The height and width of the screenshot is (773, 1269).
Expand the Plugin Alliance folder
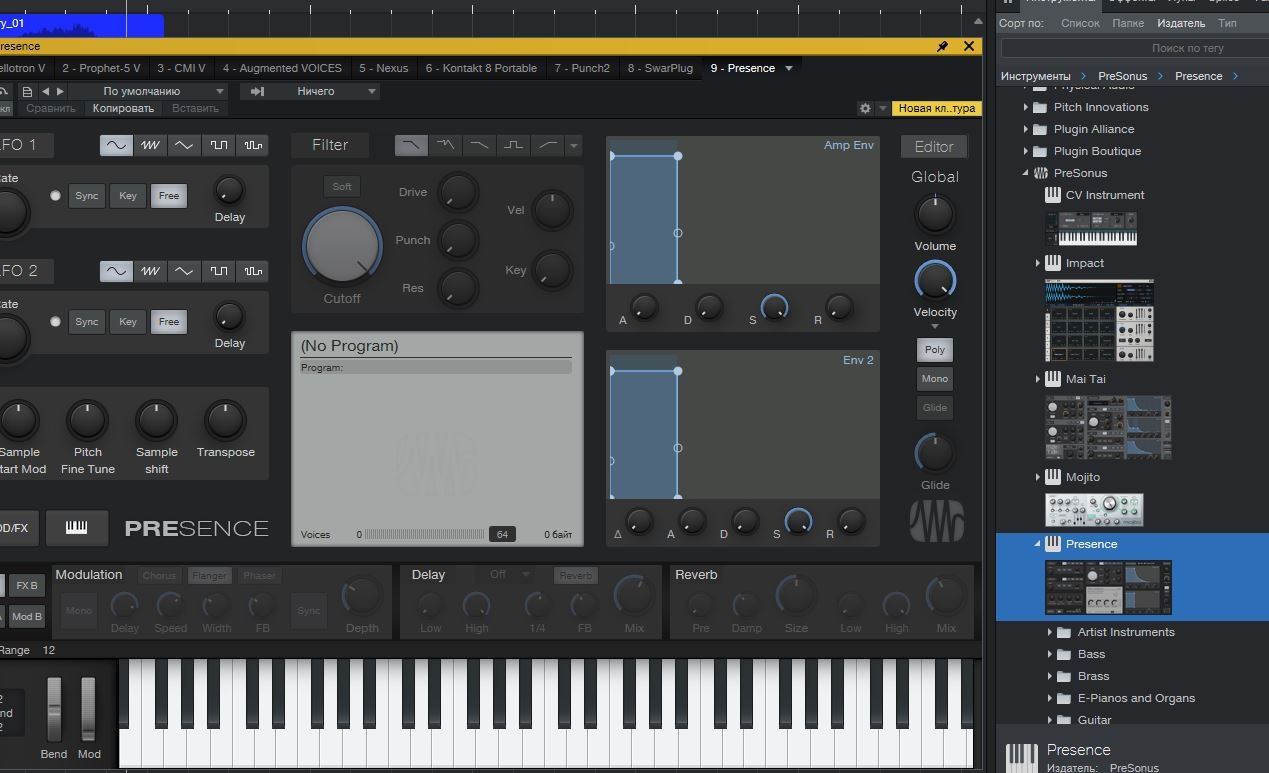1025,129
